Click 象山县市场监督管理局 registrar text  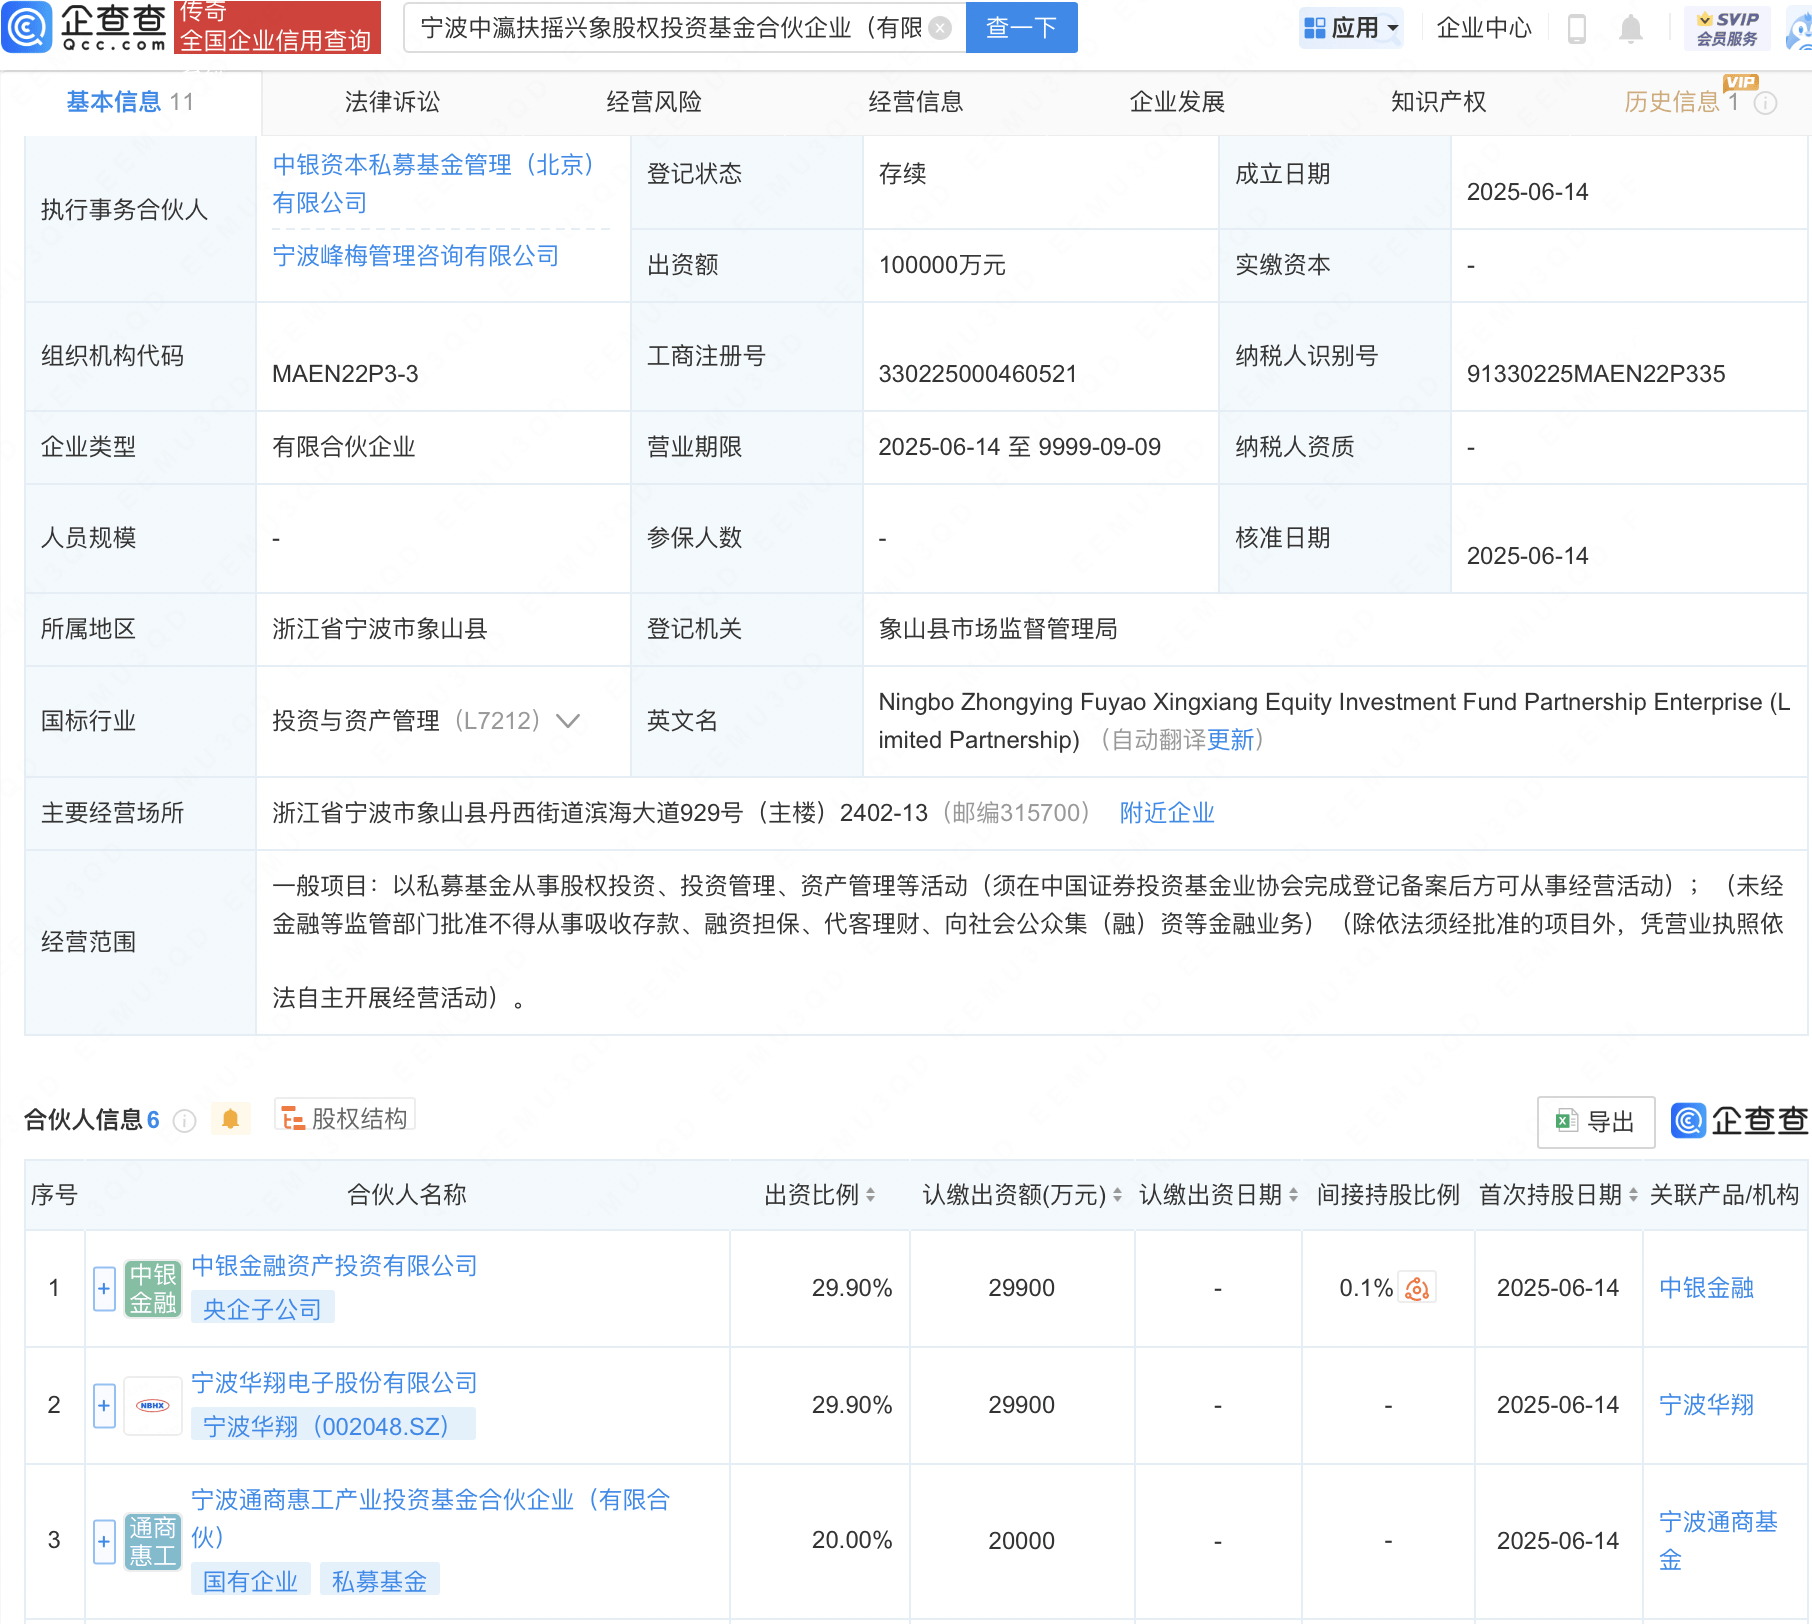[998, 629]
